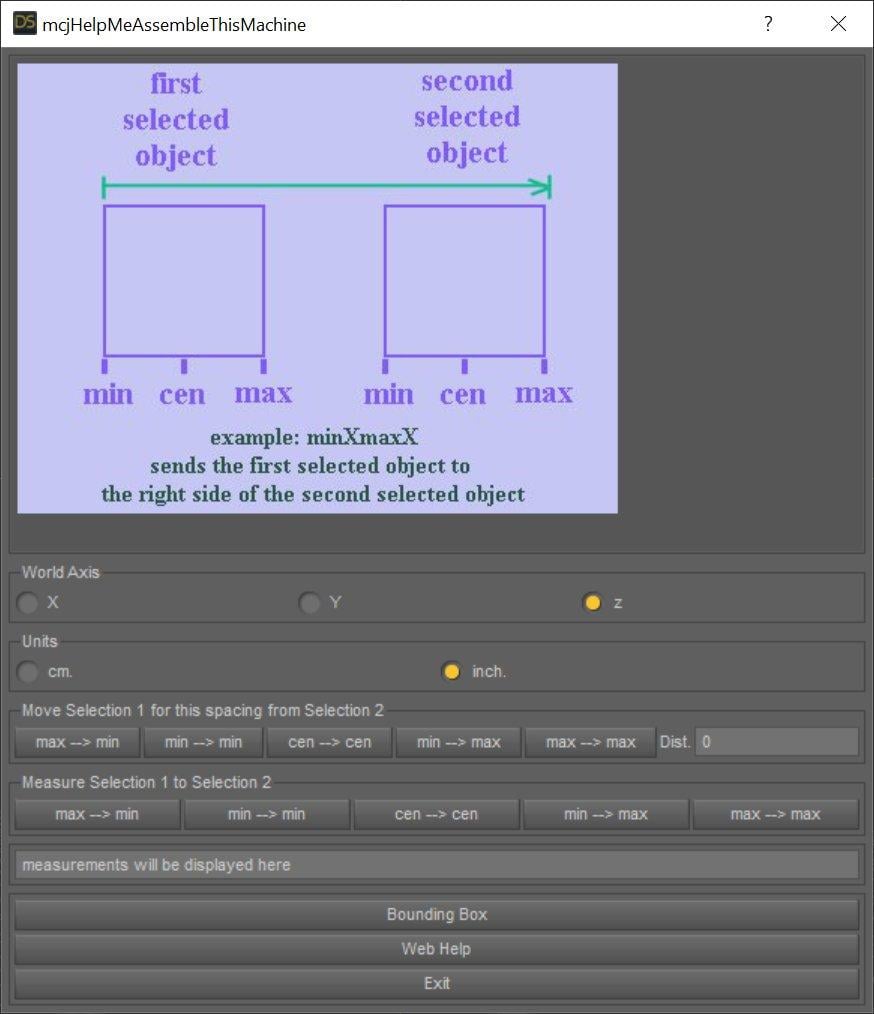Click the measurements display field

(x=436, y=865)
